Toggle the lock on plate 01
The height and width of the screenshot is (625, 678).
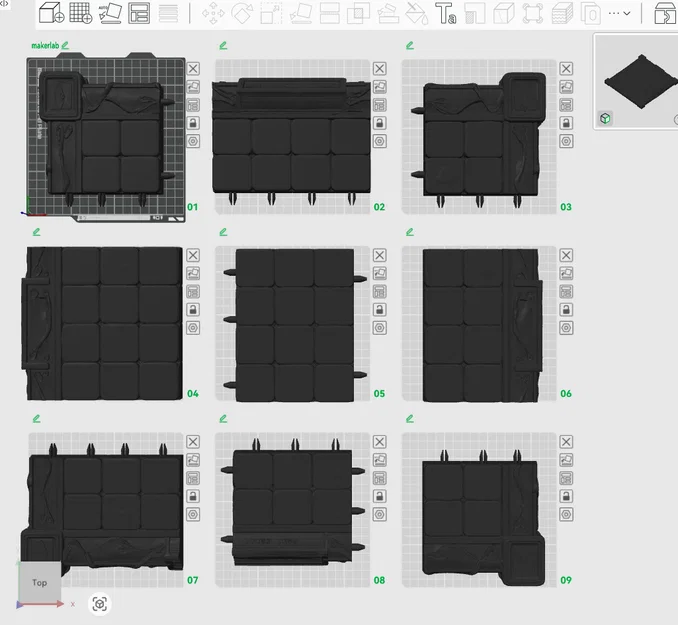coord(193,123)
